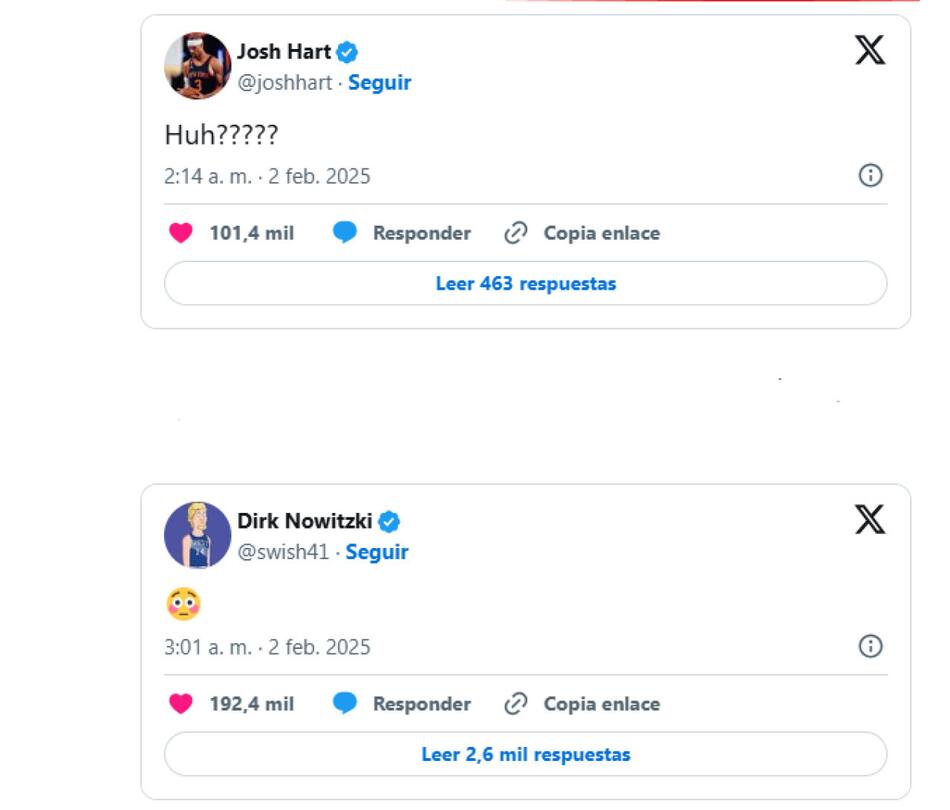Open the Dirk Nowitzki display name link
Screen dimensions: 950x810
304,521
